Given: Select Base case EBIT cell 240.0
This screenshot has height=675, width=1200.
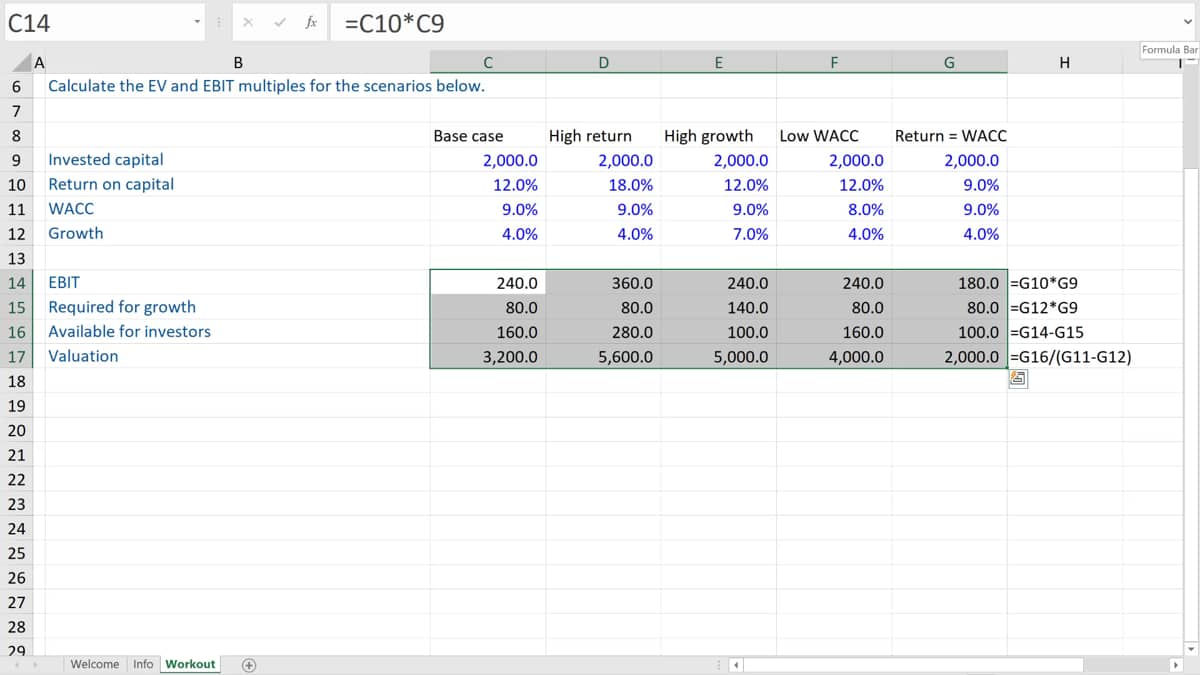Looking at the screenshot, I should tap(488, 283).
